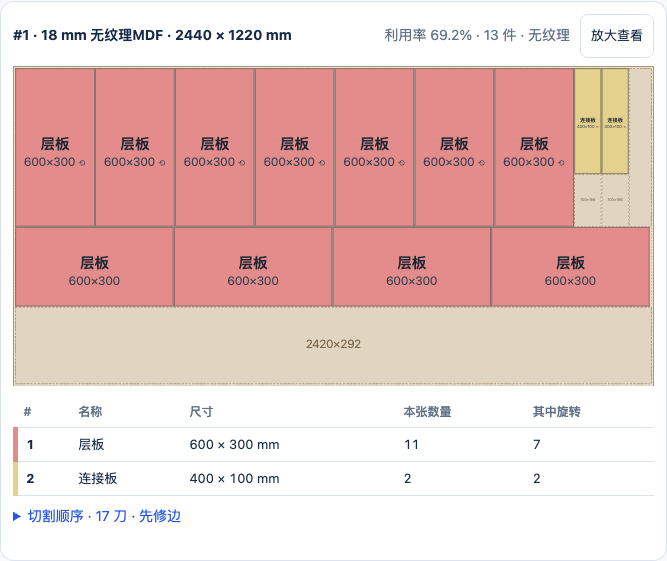Select the 连接板 name cell in table
This screenshot has width=667, height=561.
point(97,478)
